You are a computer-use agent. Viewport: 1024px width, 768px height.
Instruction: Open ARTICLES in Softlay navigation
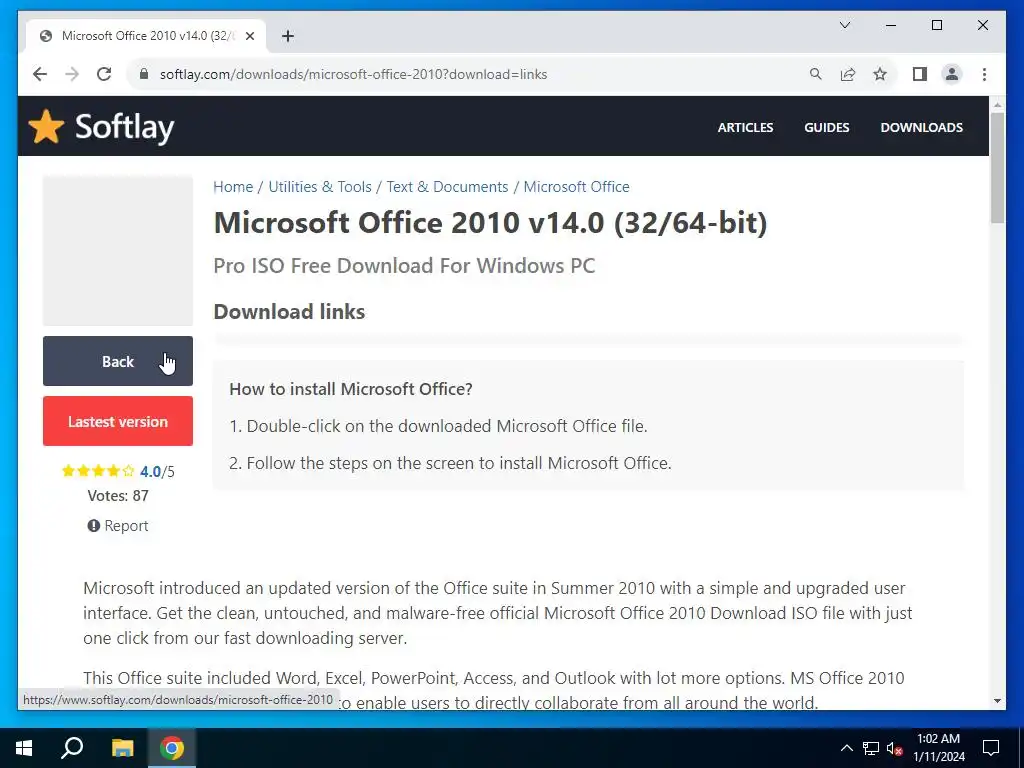coord(745,127)
